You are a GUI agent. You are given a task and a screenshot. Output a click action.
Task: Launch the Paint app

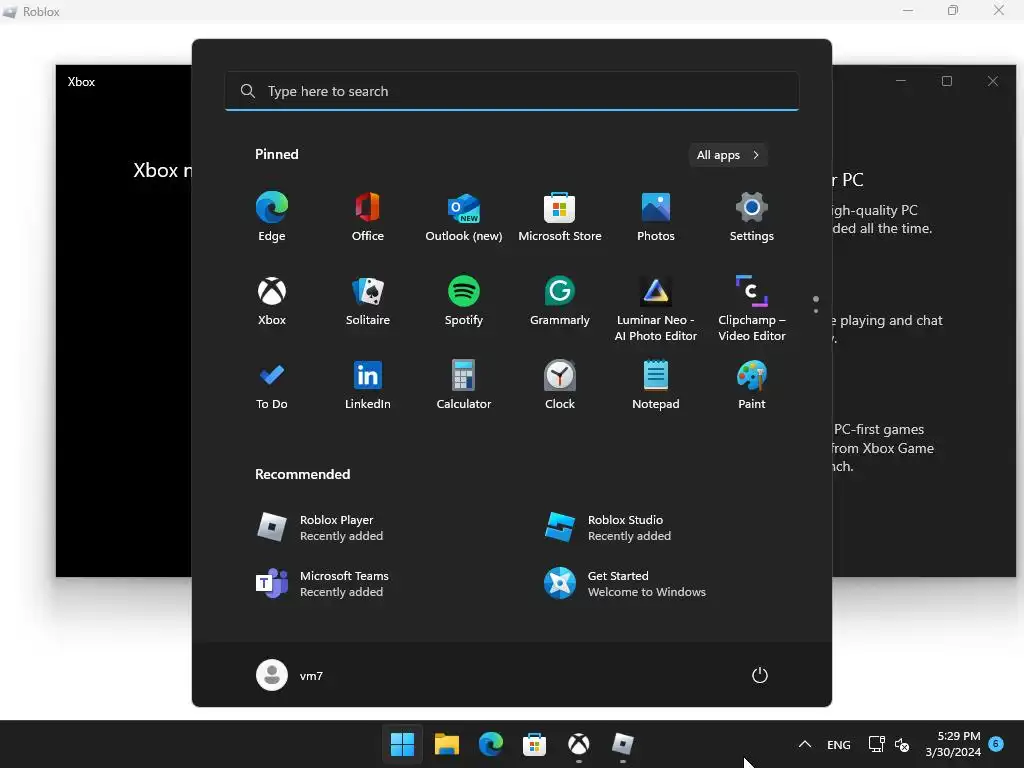[x=752, y=385]
